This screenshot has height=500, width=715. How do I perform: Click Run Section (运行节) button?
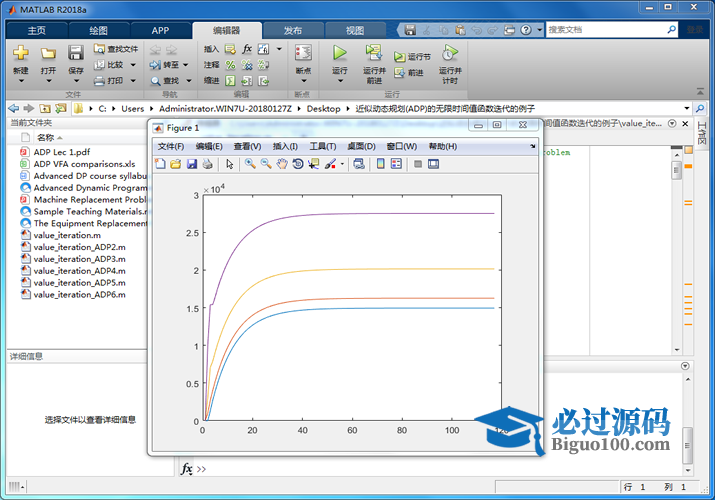coord(412,57)
